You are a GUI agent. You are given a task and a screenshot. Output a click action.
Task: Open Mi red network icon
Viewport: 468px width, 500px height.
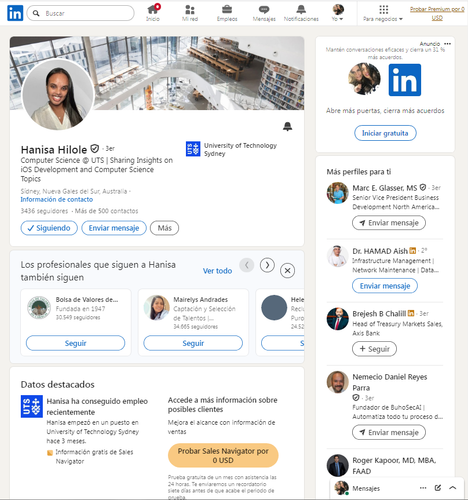(190, 13)
